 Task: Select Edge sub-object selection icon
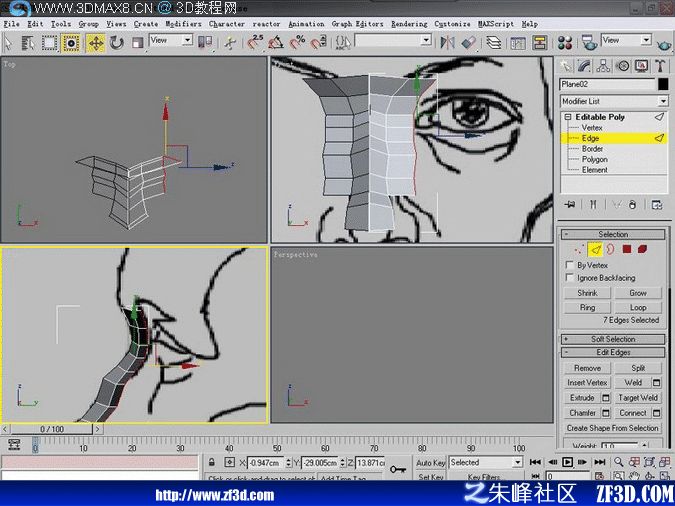pyautogui.click(x=595, y=249)
